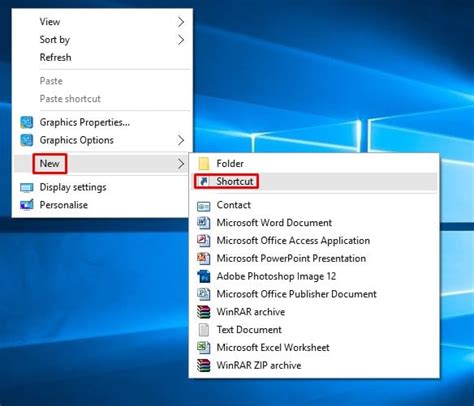Select Graphics Options menu text
Viewport: 474px width, 406px height.
(x=77, y=140)
